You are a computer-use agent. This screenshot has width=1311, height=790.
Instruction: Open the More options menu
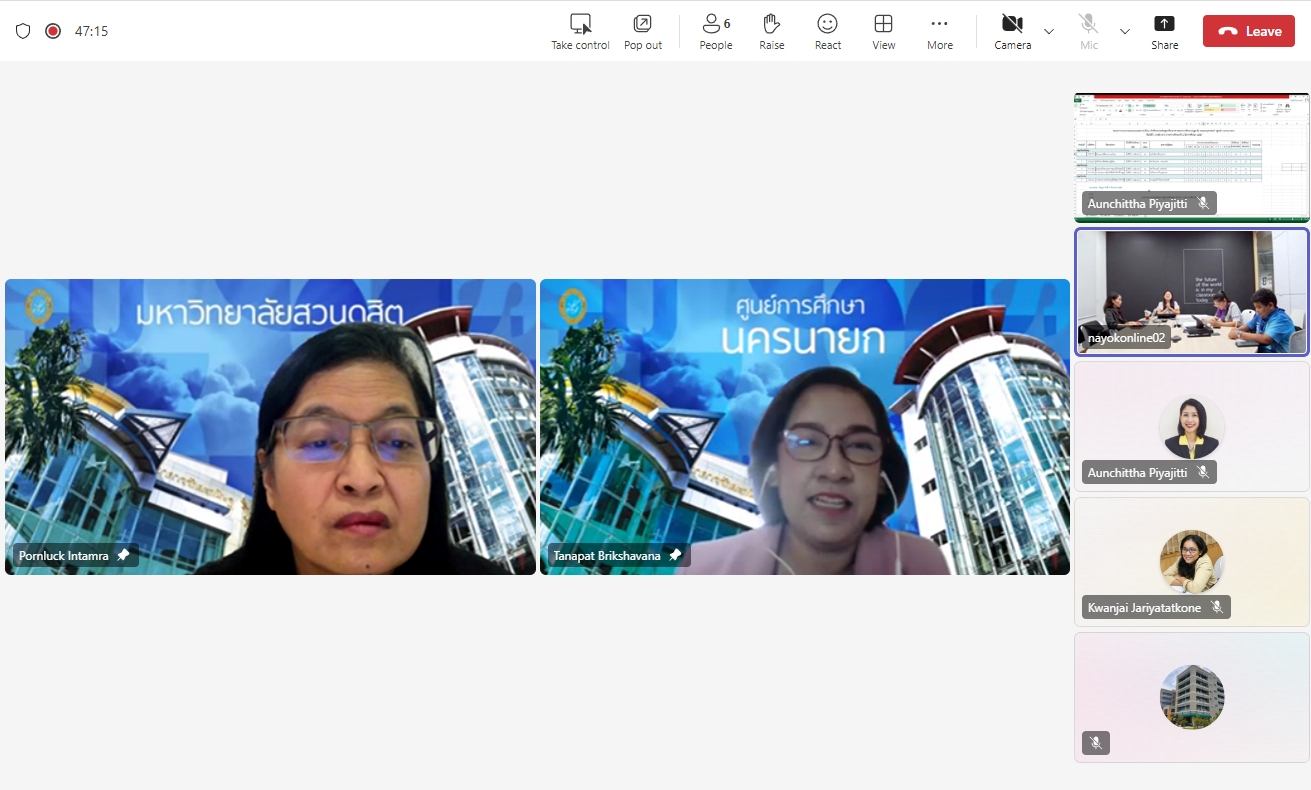pos(939,31)
